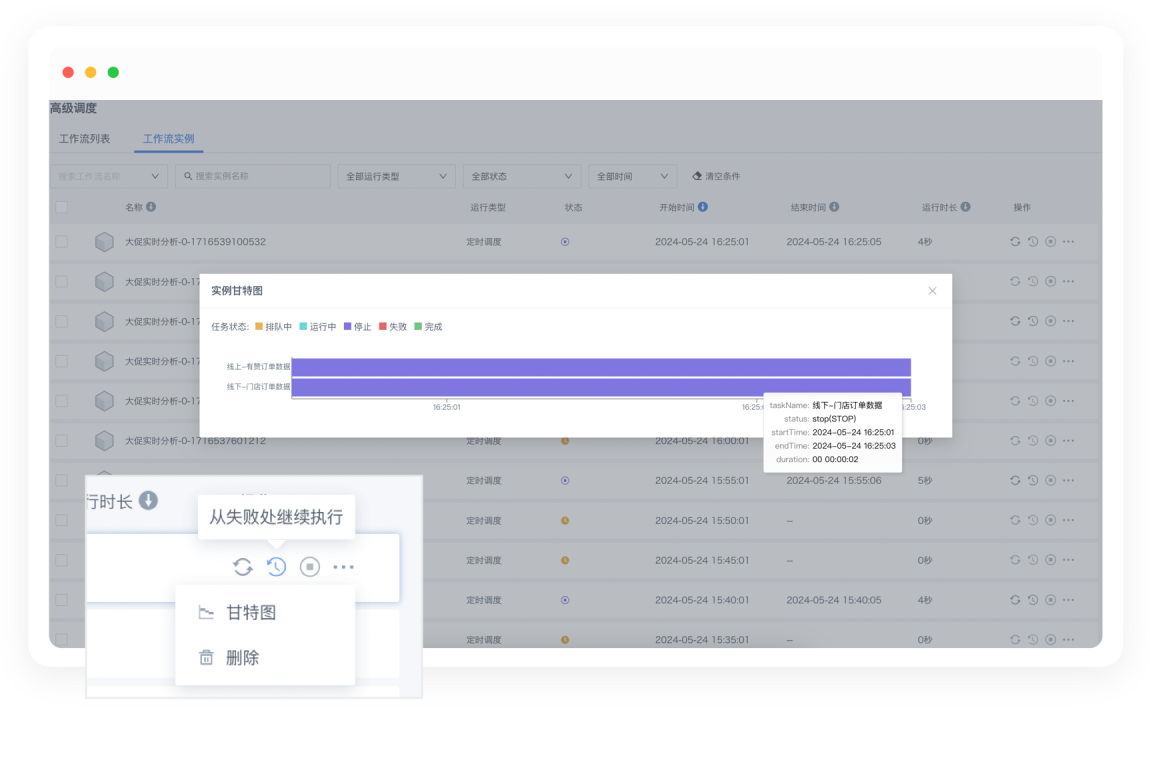Click the cube icon of instance 大促实时分析-0-1716539100532
Screen dimensions: 1150x776
(x=104, y=242)
